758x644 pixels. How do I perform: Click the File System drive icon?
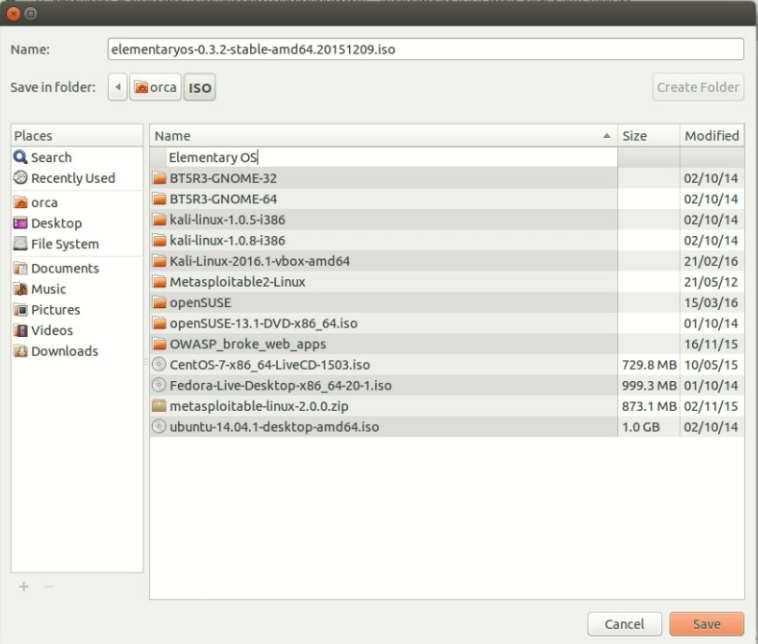(20, 244)
